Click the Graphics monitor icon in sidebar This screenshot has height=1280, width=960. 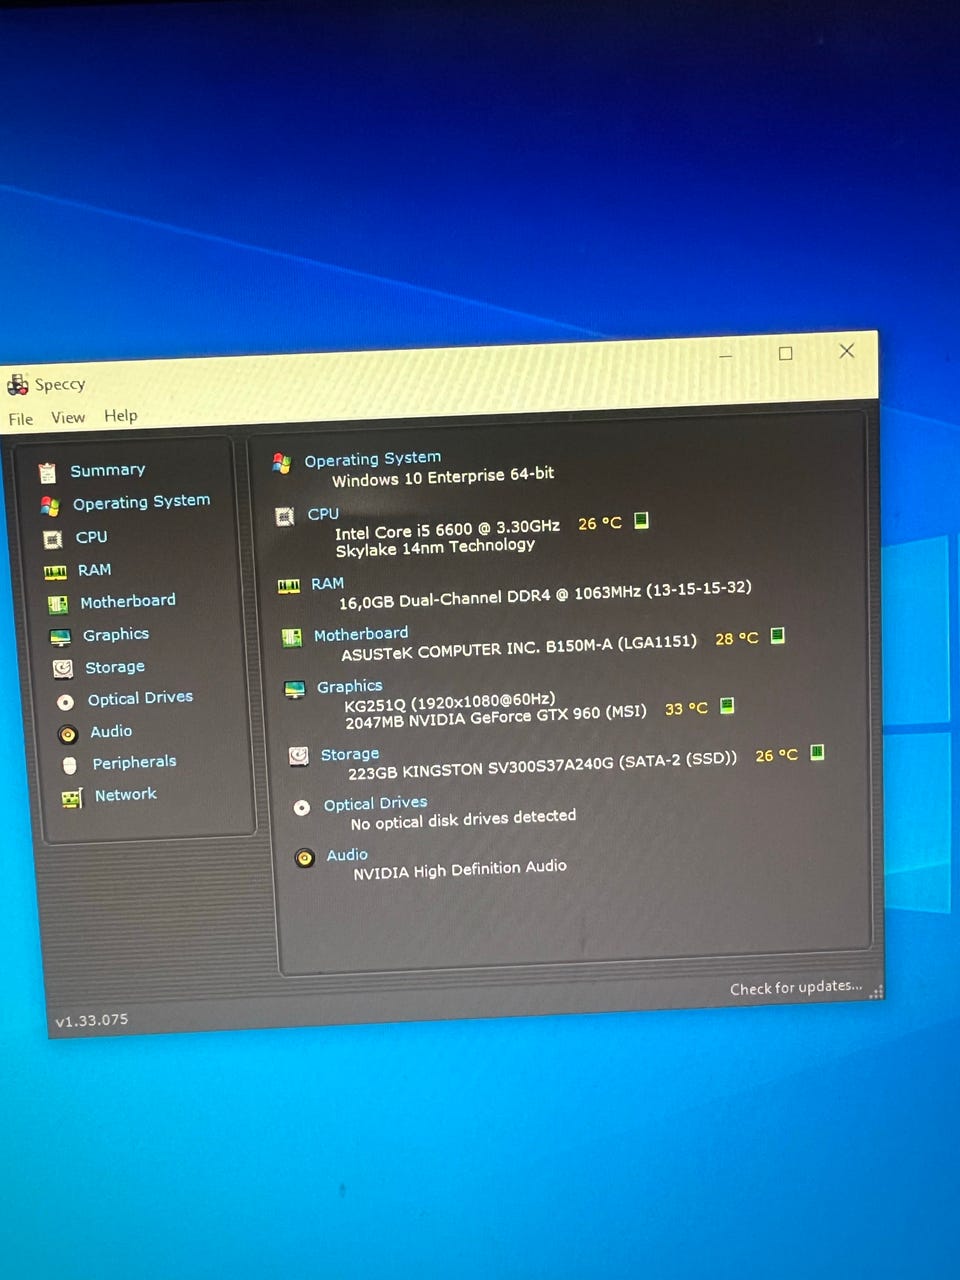coord(61,637)
